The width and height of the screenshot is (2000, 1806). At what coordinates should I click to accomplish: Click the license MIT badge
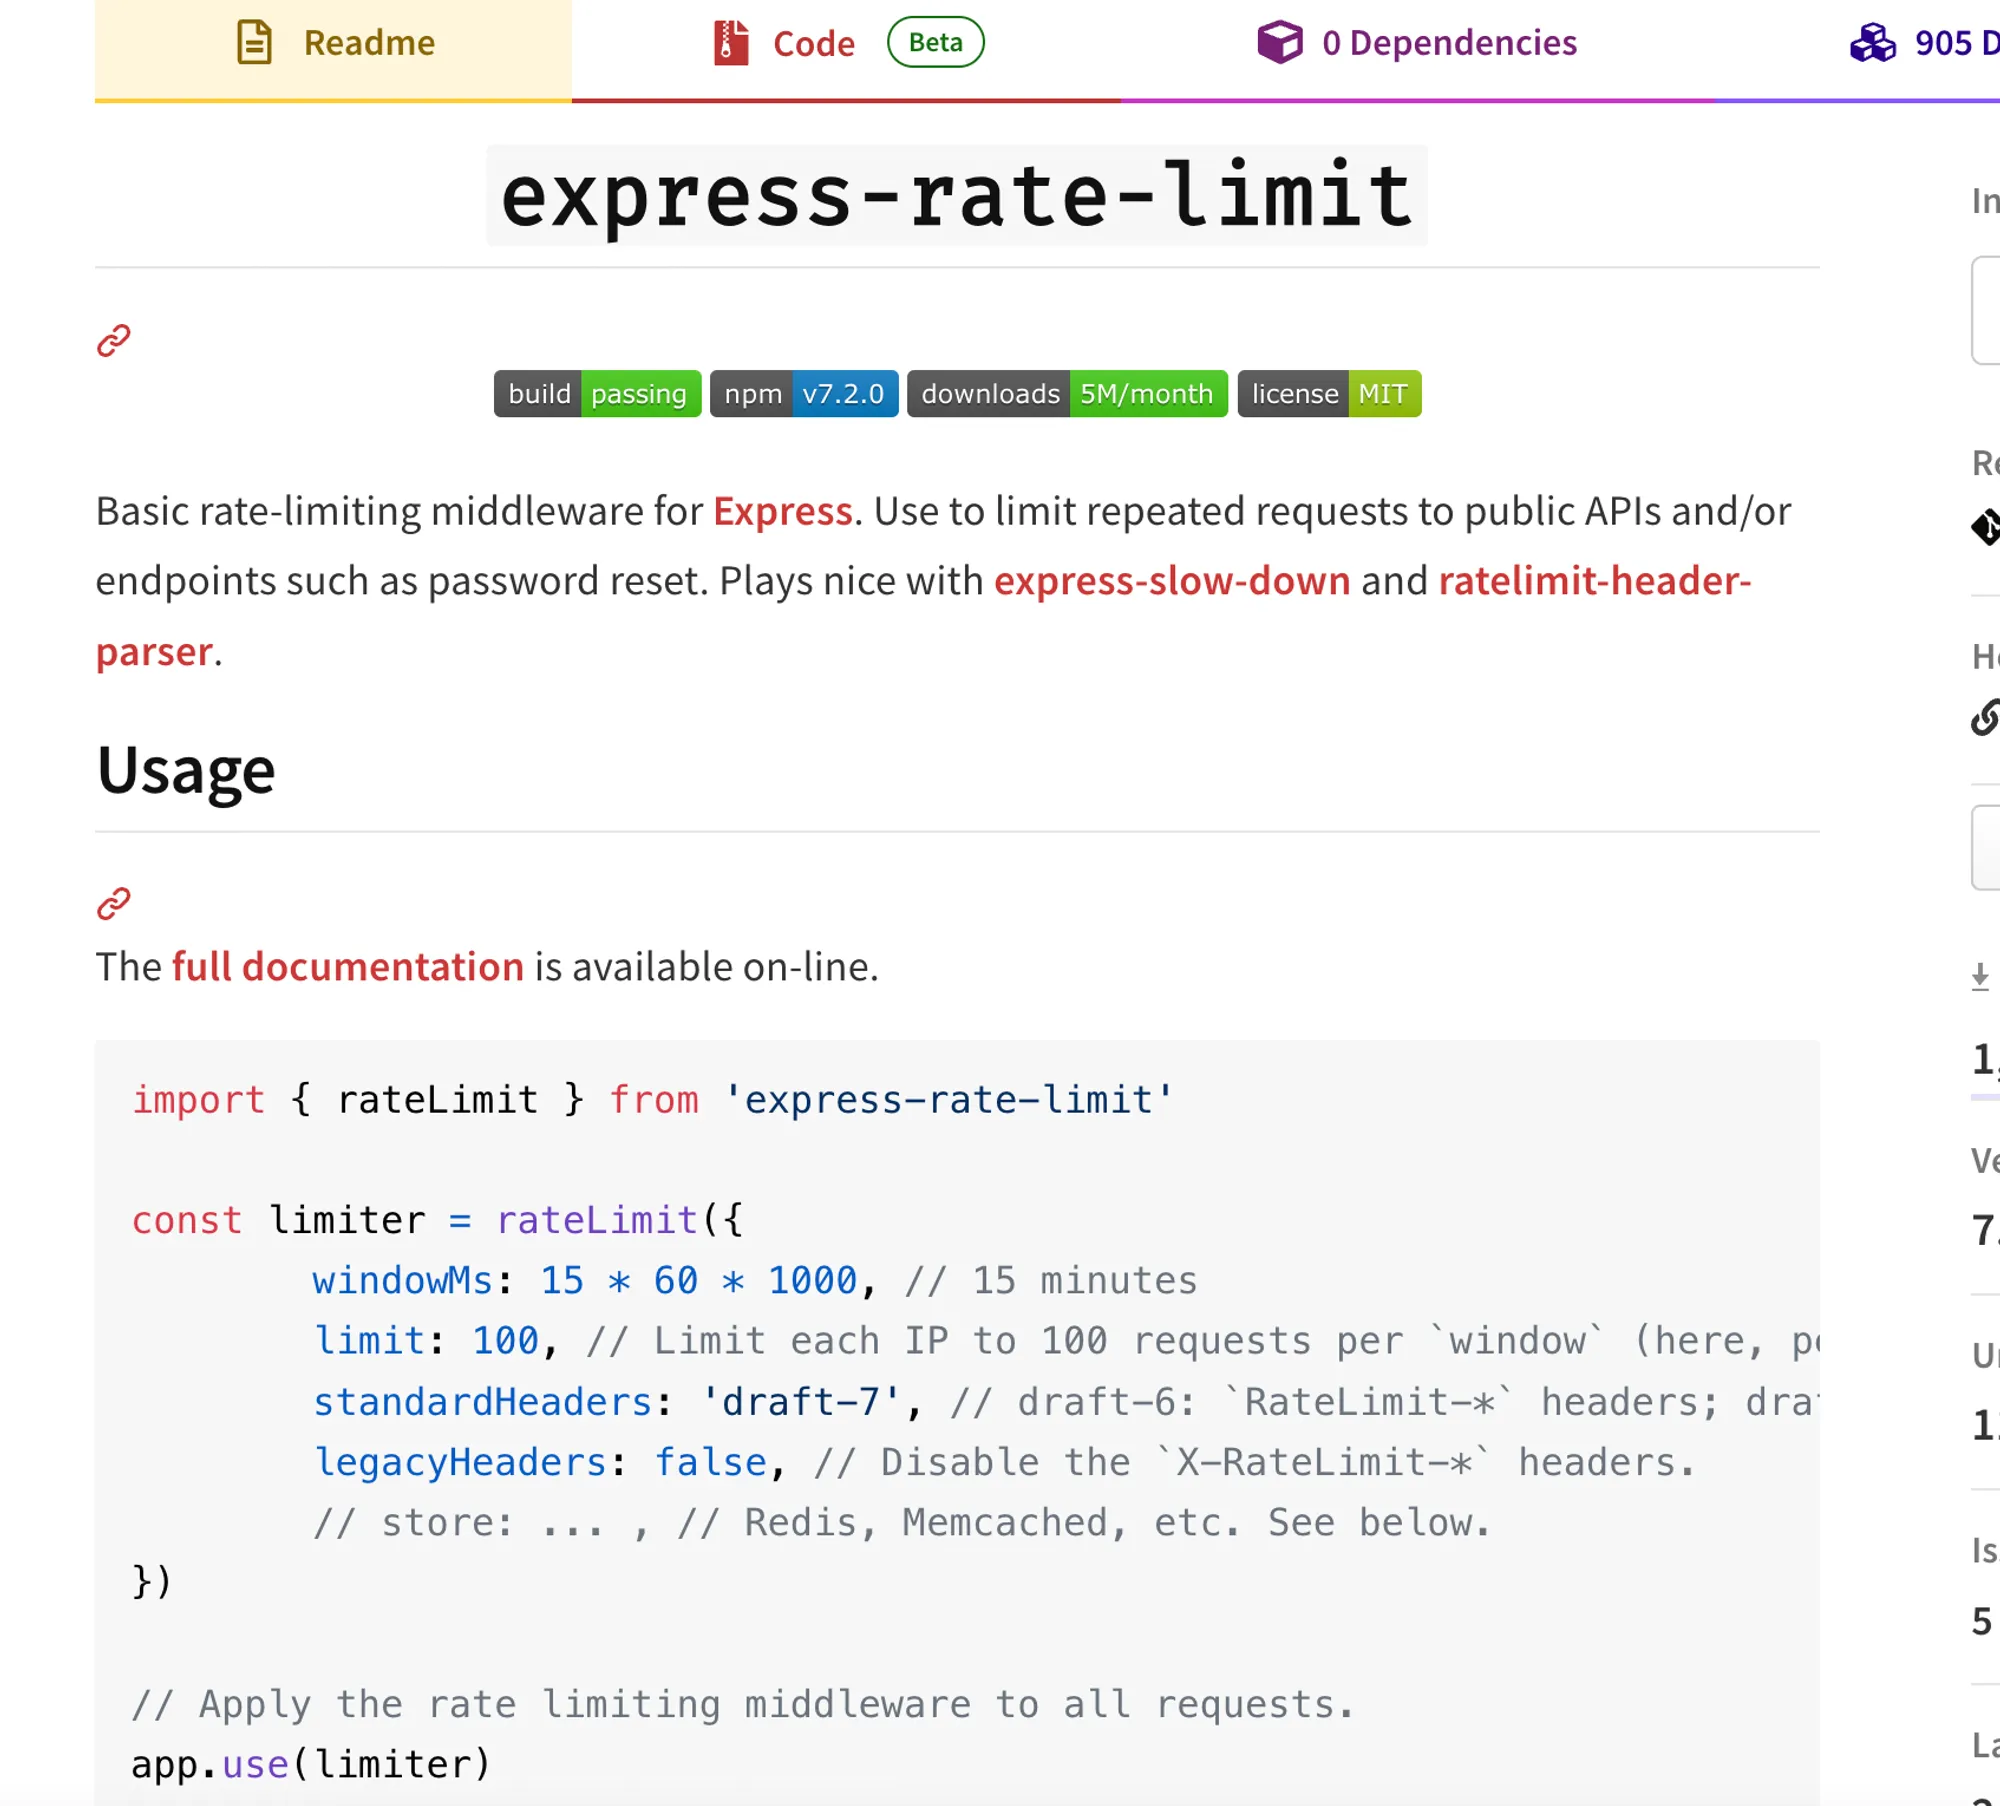pos(1328,394)
